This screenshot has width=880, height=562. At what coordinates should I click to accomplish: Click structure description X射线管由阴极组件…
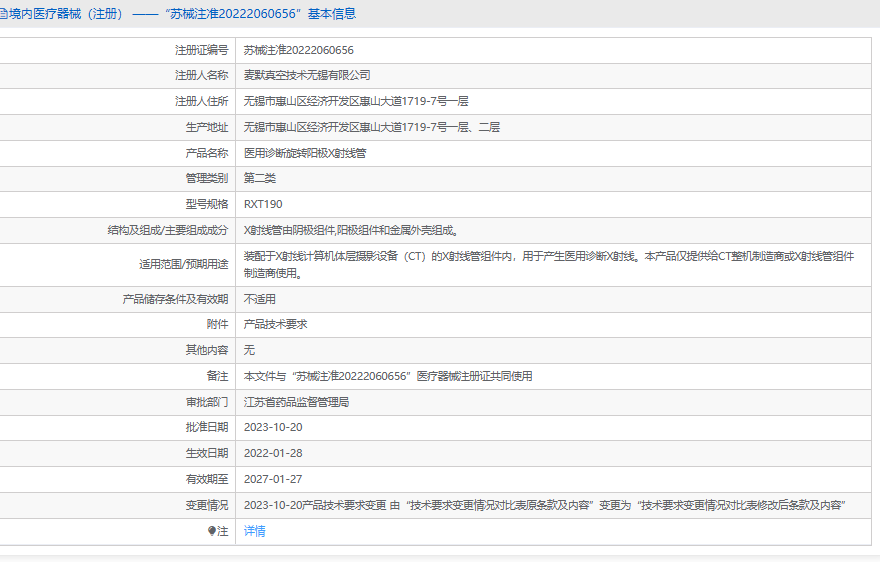tap(351, 230)
